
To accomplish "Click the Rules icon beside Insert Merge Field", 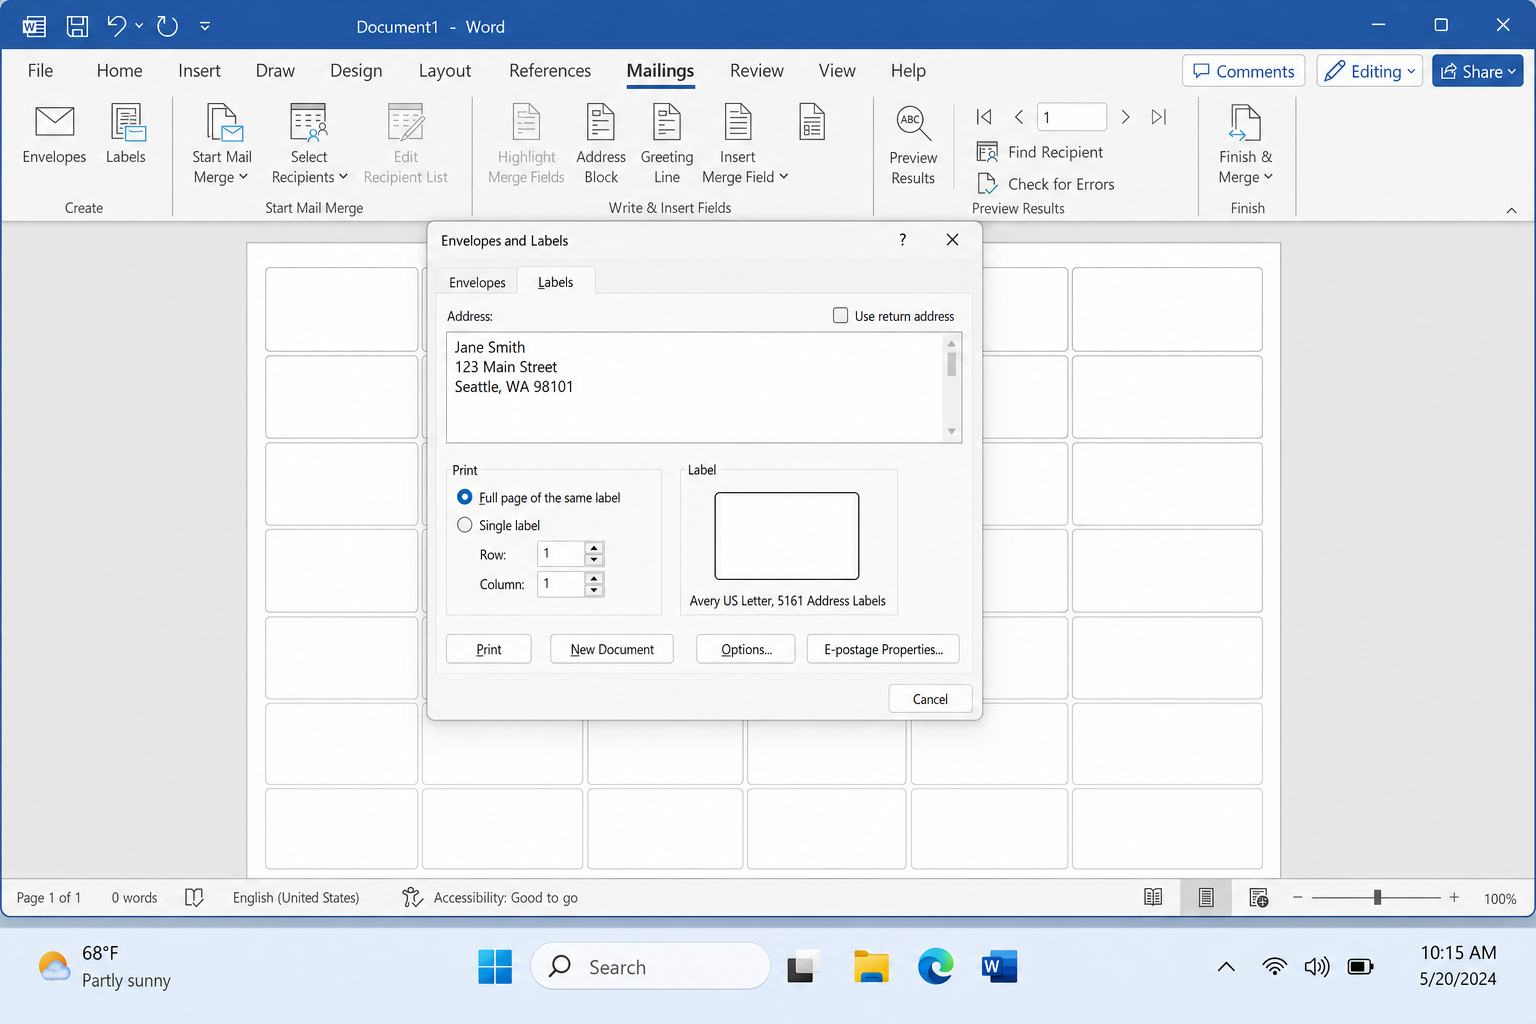I will click(812, 122).
